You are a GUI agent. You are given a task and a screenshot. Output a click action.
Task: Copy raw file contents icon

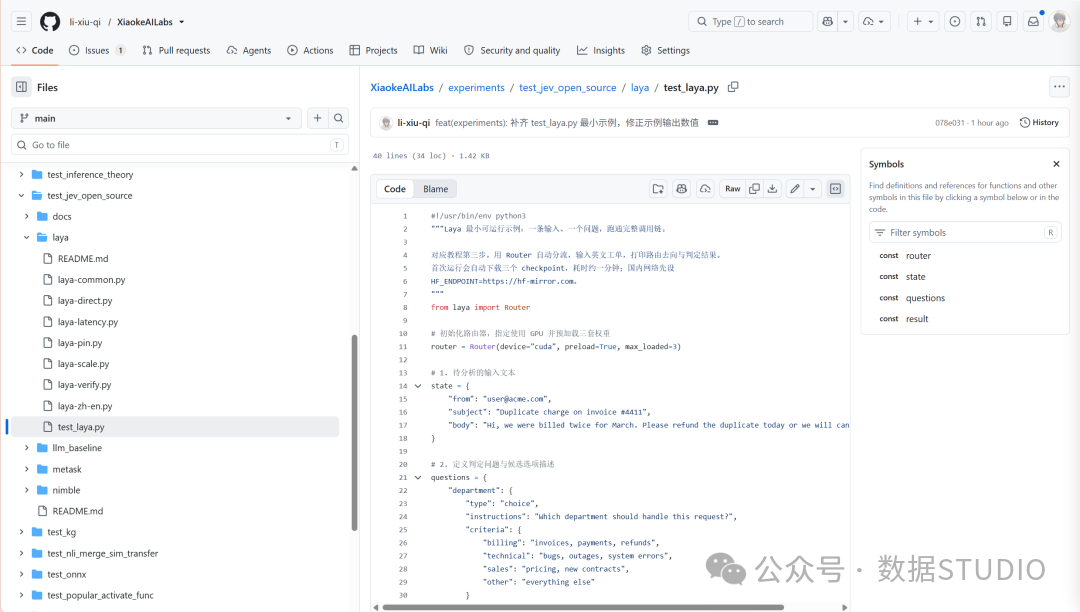click(754, 189)
